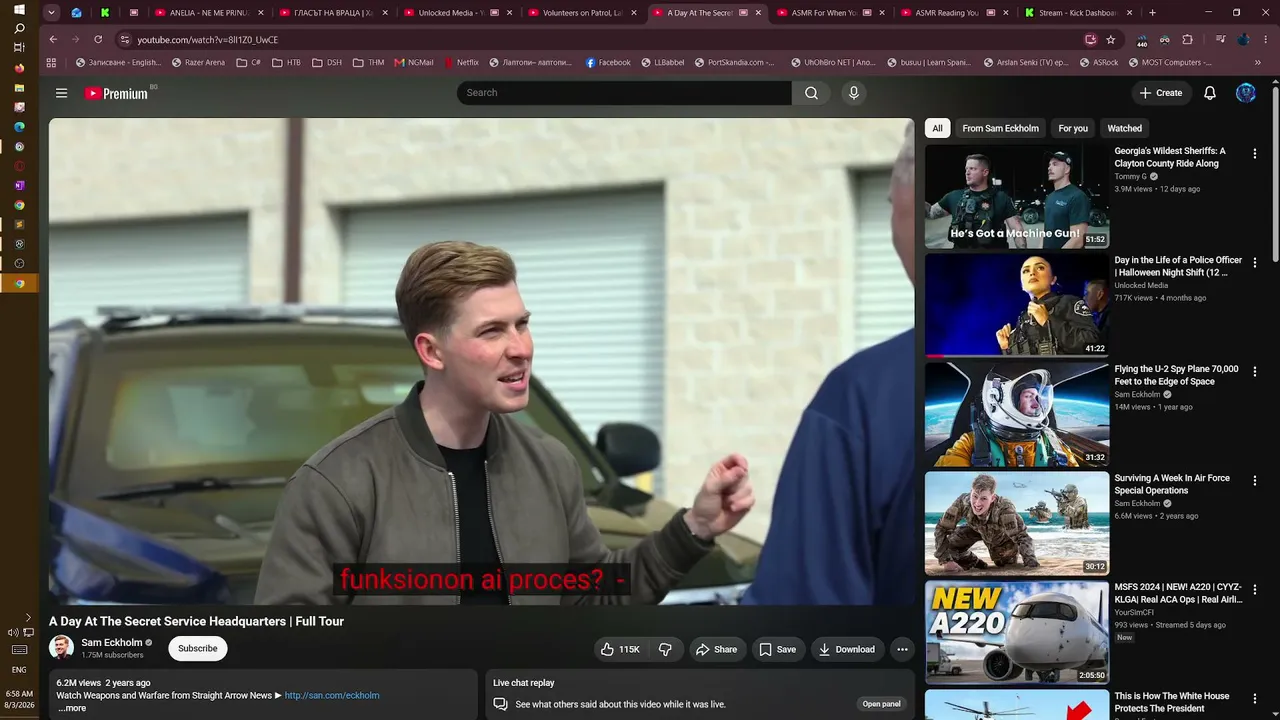Open the Netflix bookmark
Viewport: 1280px width, 720px height.
tap(461, 62)
